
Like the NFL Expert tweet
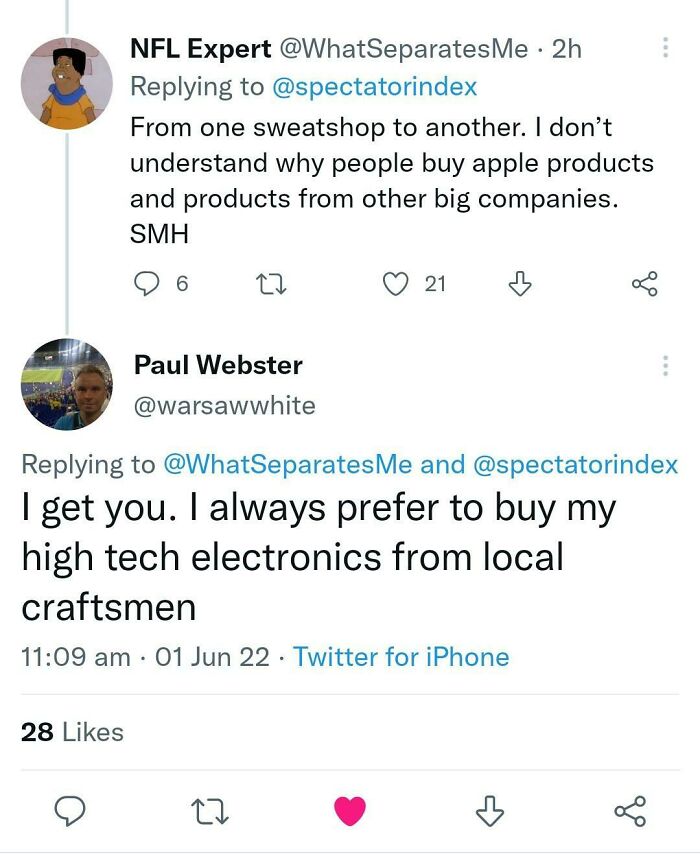point(397,284)
